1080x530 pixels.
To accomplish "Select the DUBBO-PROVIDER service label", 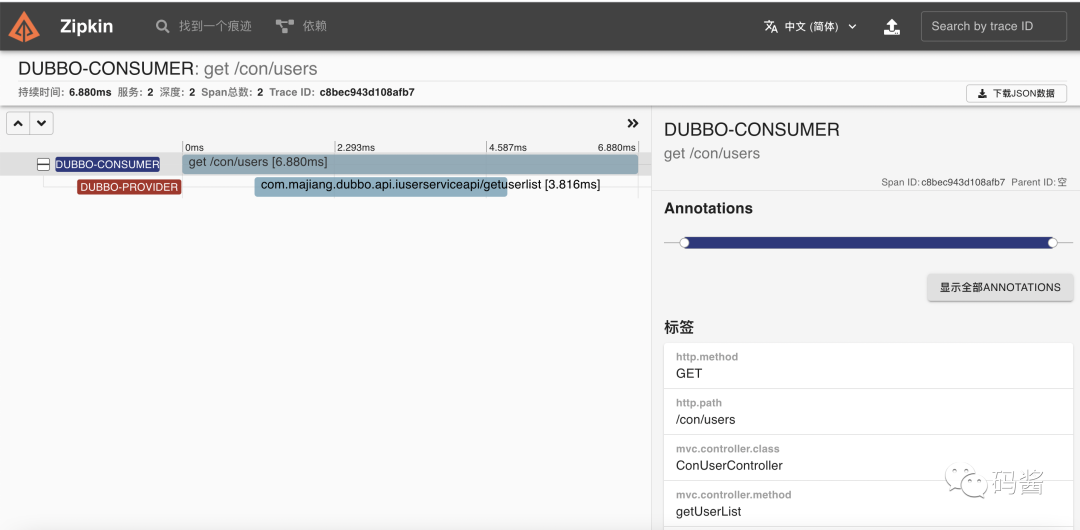I will [x=129, y=187].
